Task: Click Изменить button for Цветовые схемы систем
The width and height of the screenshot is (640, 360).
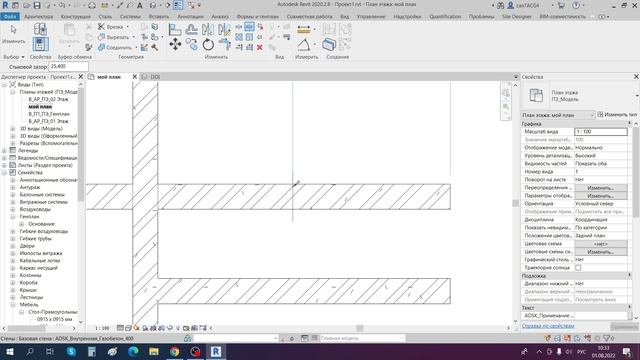Action: 600,252
